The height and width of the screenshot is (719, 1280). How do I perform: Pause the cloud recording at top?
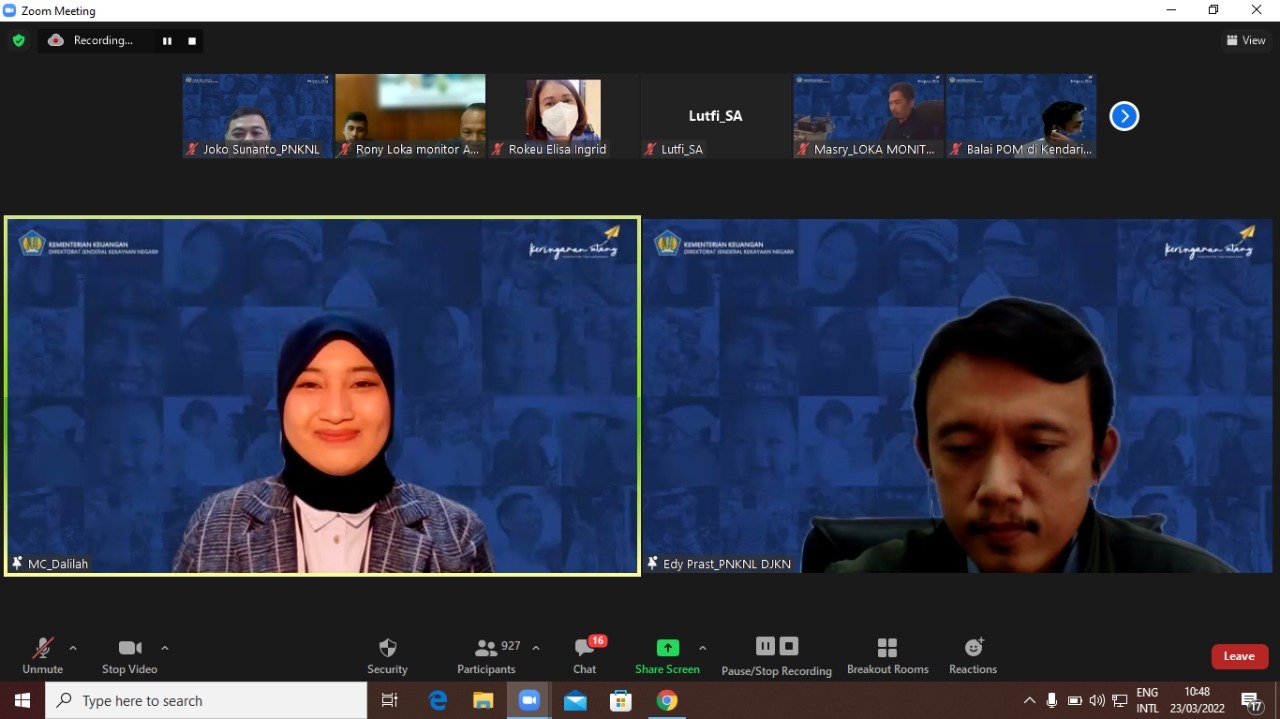coord(167,41)
